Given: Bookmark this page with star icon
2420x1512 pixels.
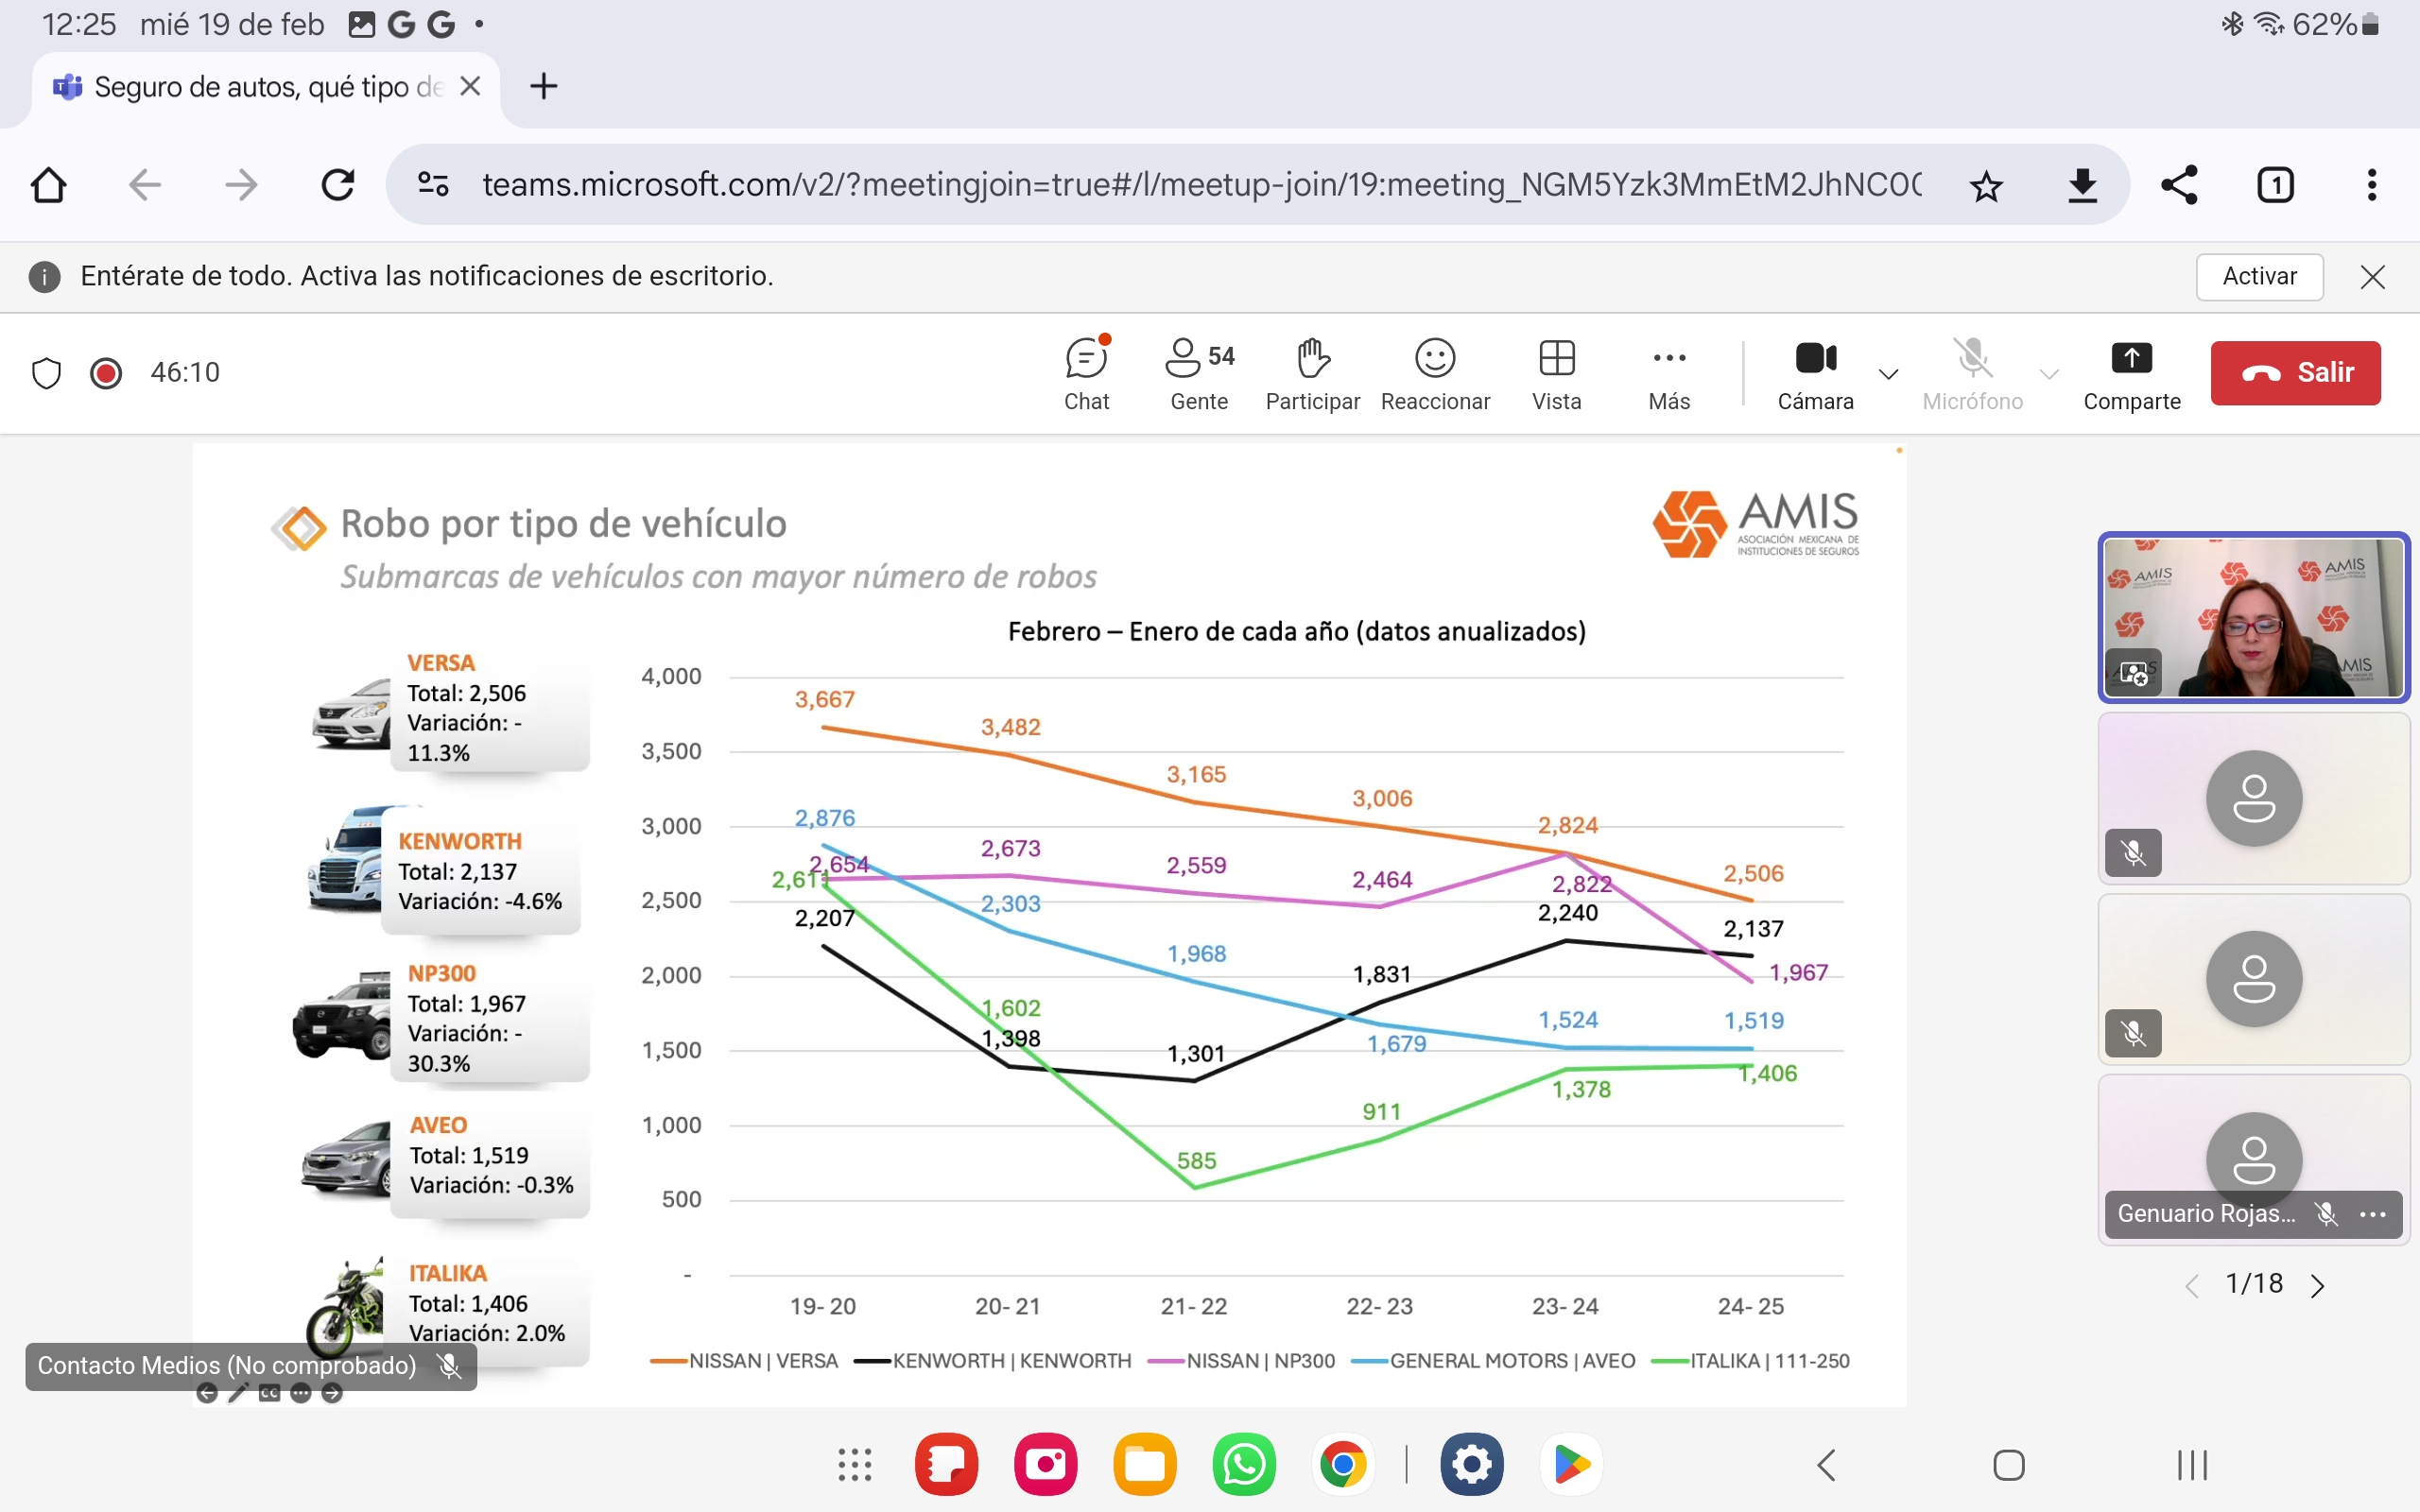Looking at the screenshot, I should (1986, 186).
